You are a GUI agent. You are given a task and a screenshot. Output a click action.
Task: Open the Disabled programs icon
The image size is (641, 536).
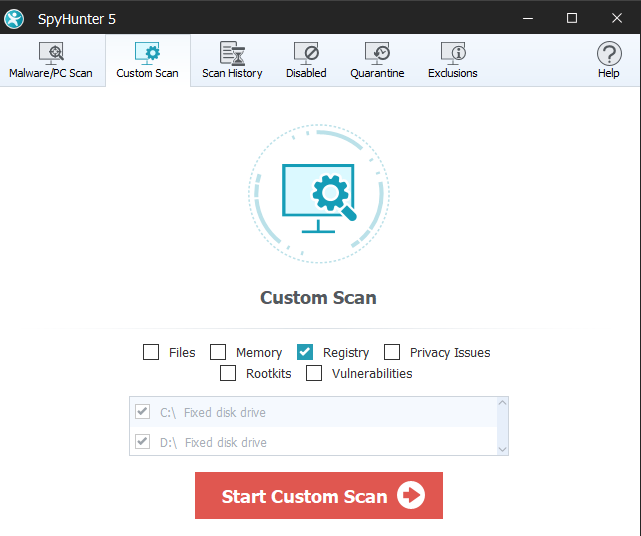pos(306,53)
